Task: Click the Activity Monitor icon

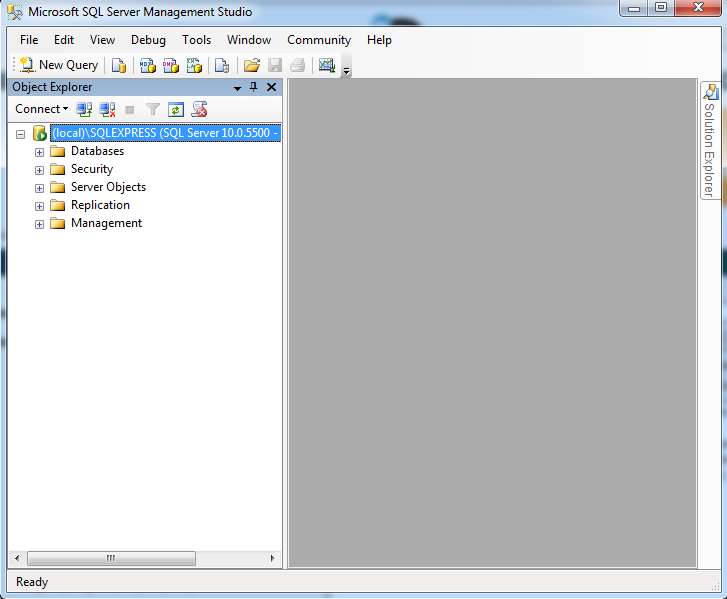Action: tap(327, 65)
